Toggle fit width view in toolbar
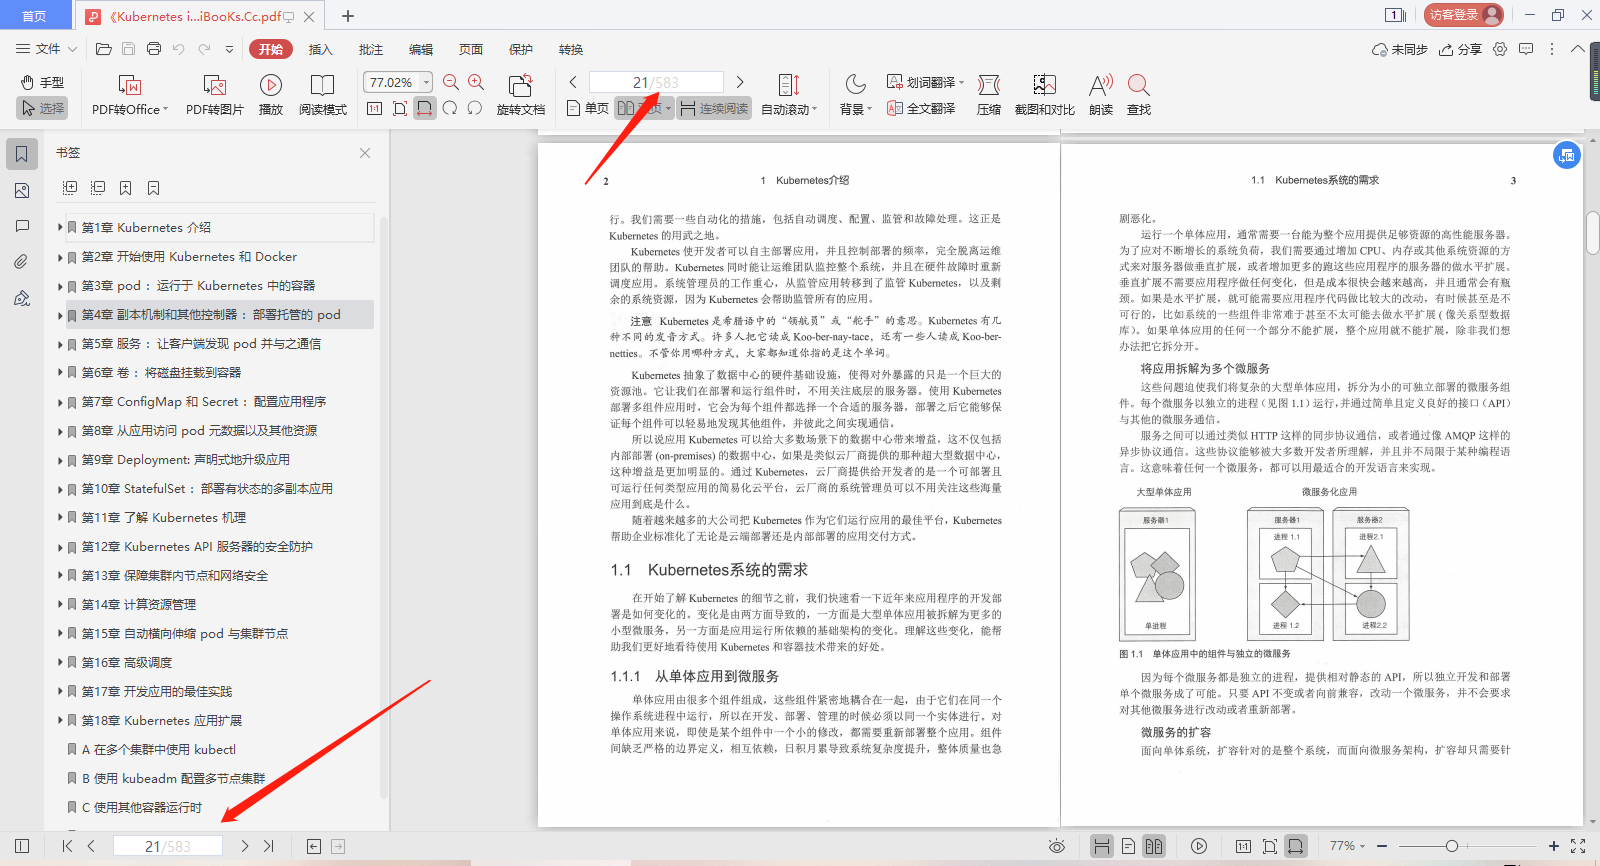 tap(425, 108)
